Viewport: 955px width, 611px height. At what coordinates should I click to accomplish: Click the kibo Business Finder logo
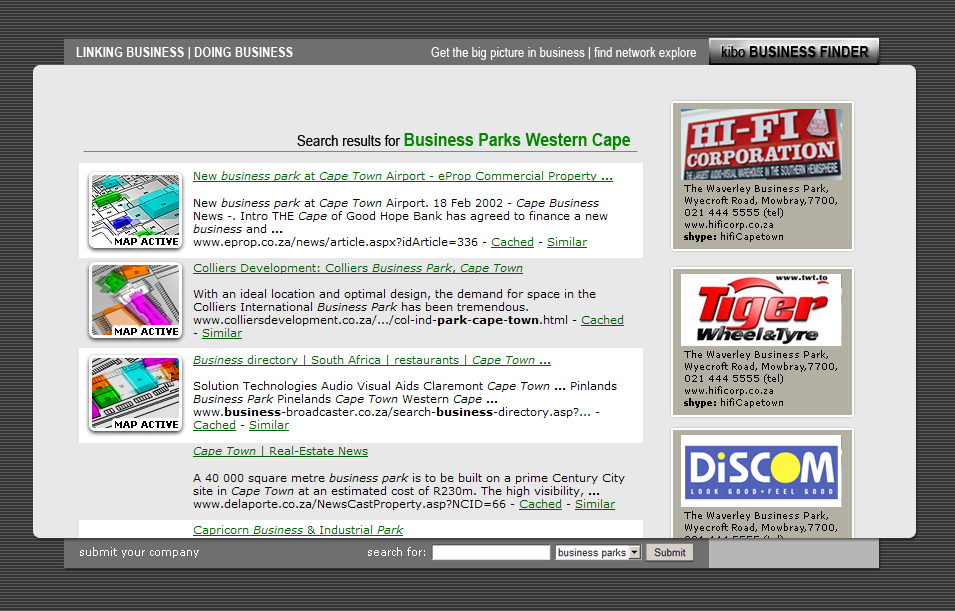[794, 52]
